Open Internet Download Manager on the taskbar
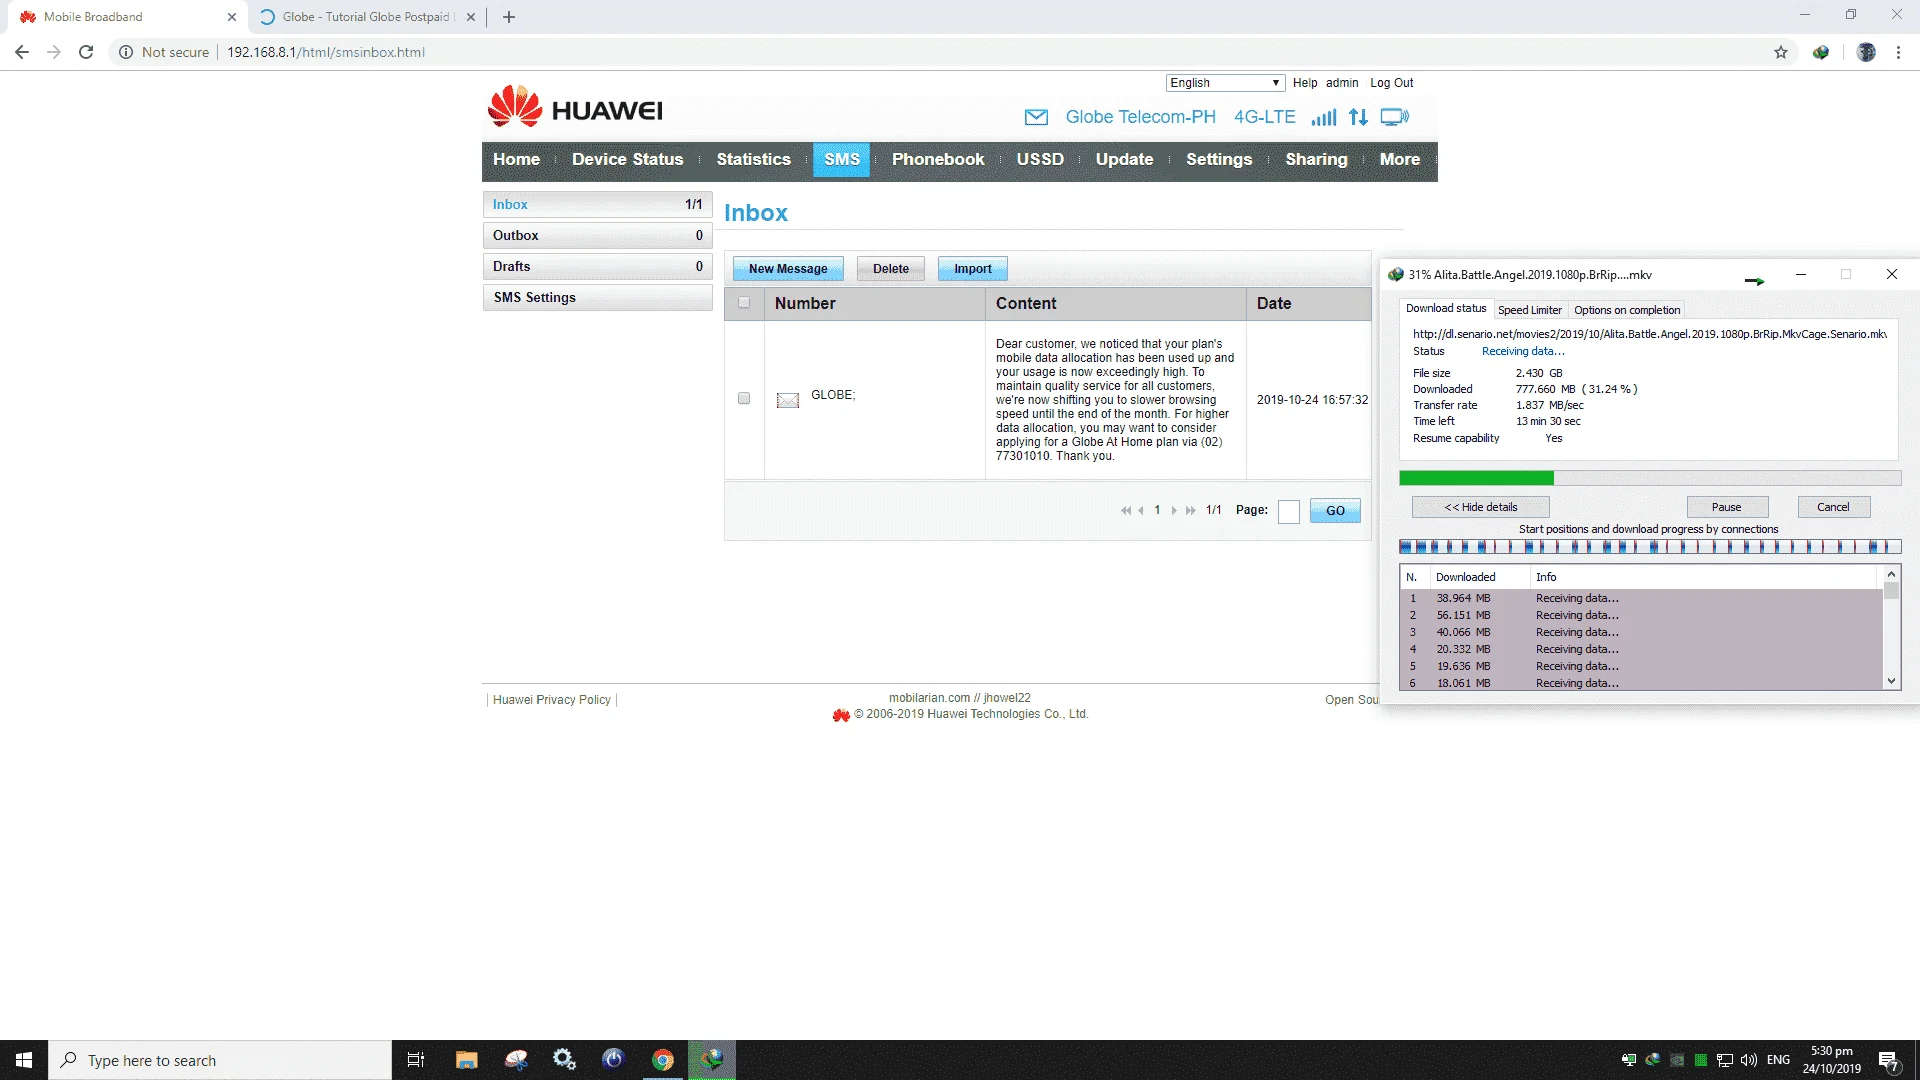The image size is (1920, 1080). (711, 1060)
